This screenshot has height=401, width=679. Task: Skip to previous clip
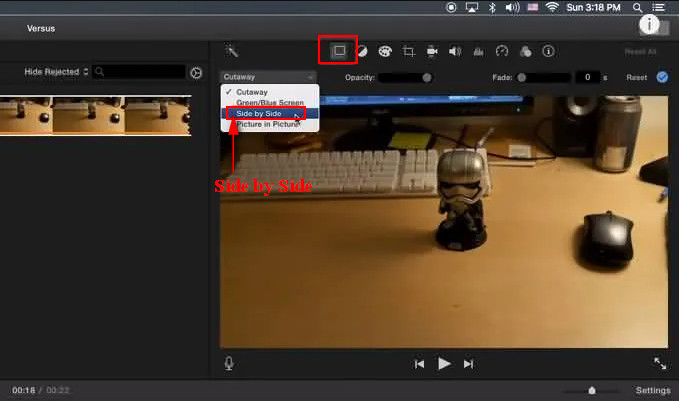tap(419, 364)
